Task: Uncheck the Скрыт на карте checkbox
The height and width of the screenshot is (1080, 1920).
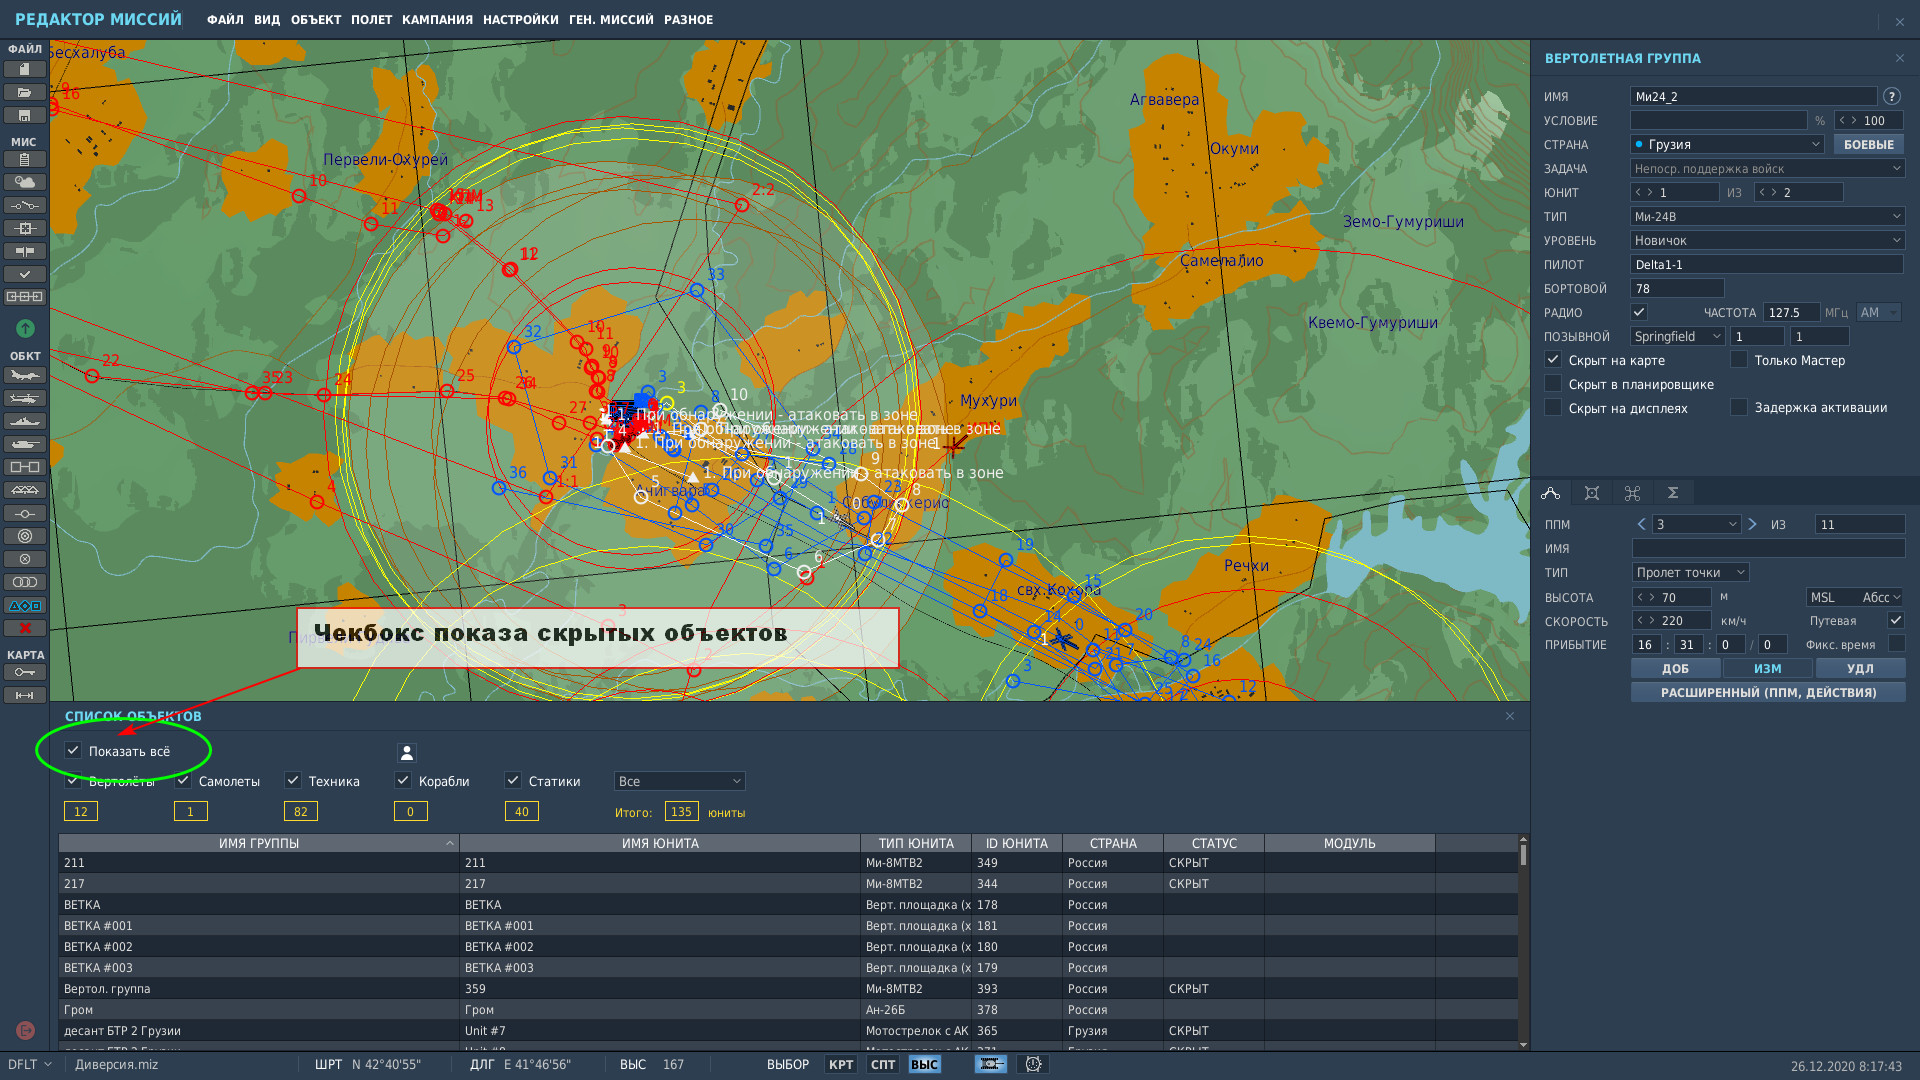Action: point(1553,360)
